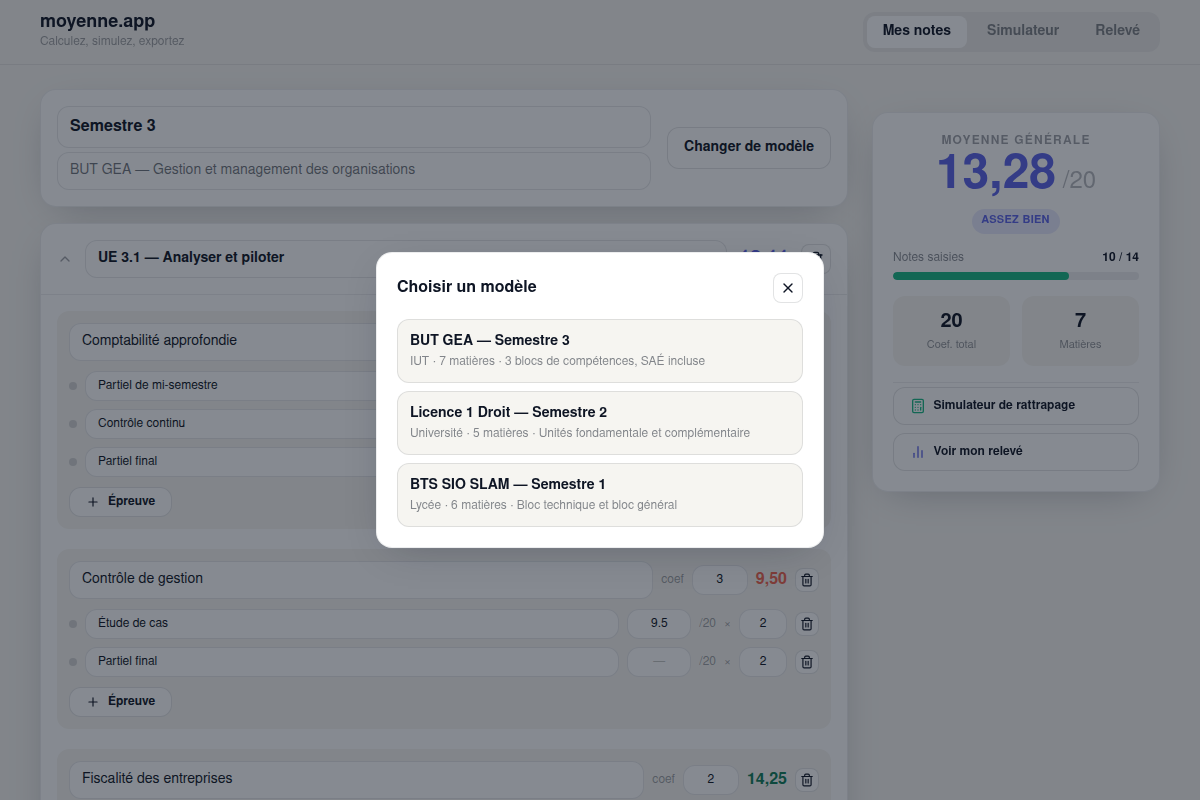Edit the Semestre 3 title field

(x=354, y=126)
